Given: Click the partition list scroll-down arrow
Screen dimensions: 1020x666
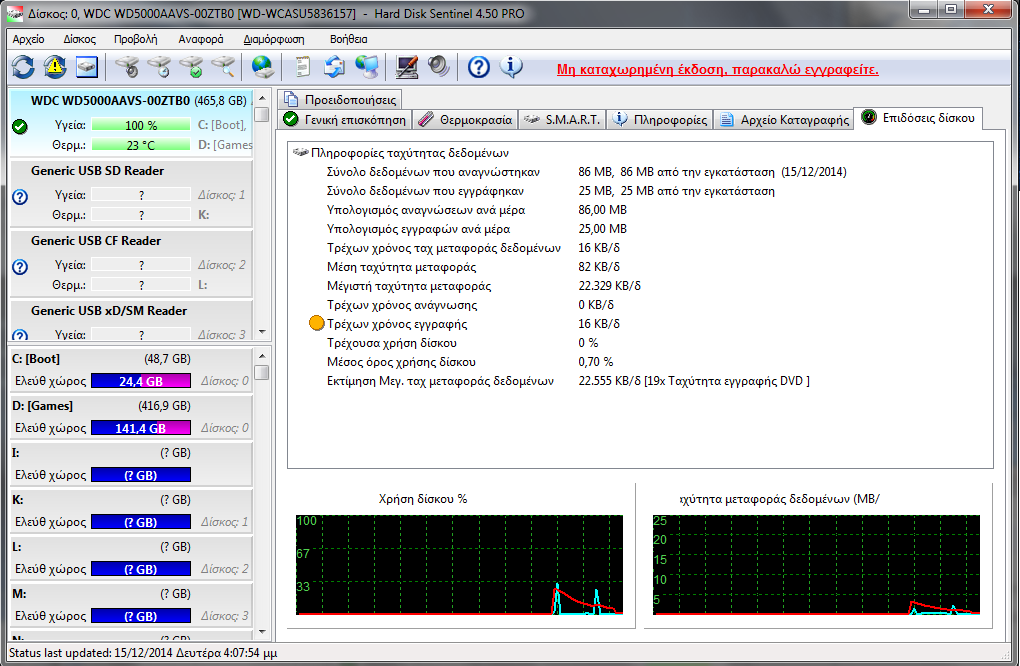Looking at the screenshot, I should tap(262, 632).
